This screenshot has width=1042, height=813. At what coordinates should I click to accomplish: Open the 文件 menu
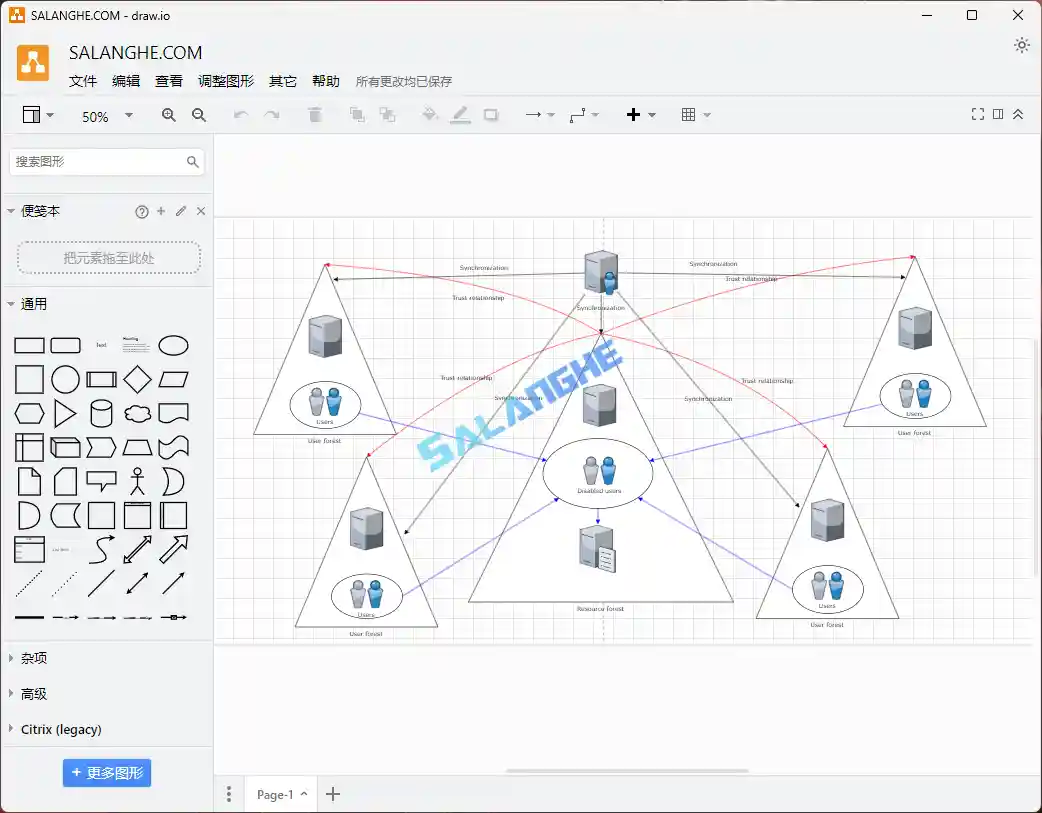point(83,81)
